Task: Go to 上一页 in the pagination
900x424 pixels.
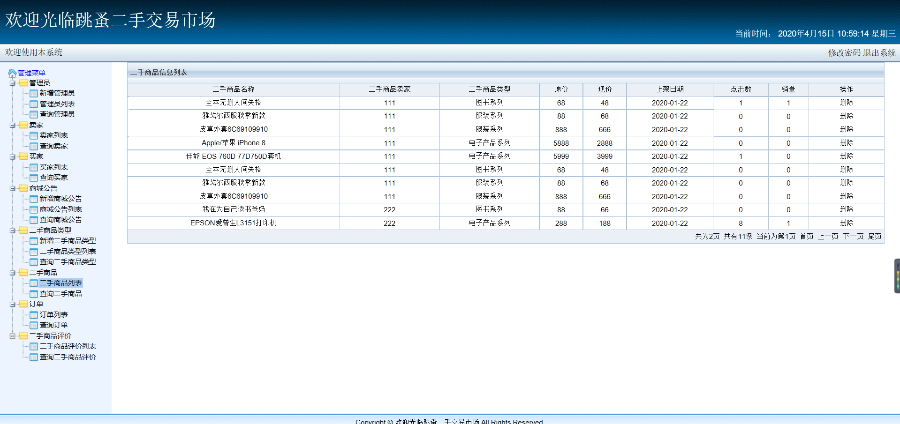Action: coord(828,236)
